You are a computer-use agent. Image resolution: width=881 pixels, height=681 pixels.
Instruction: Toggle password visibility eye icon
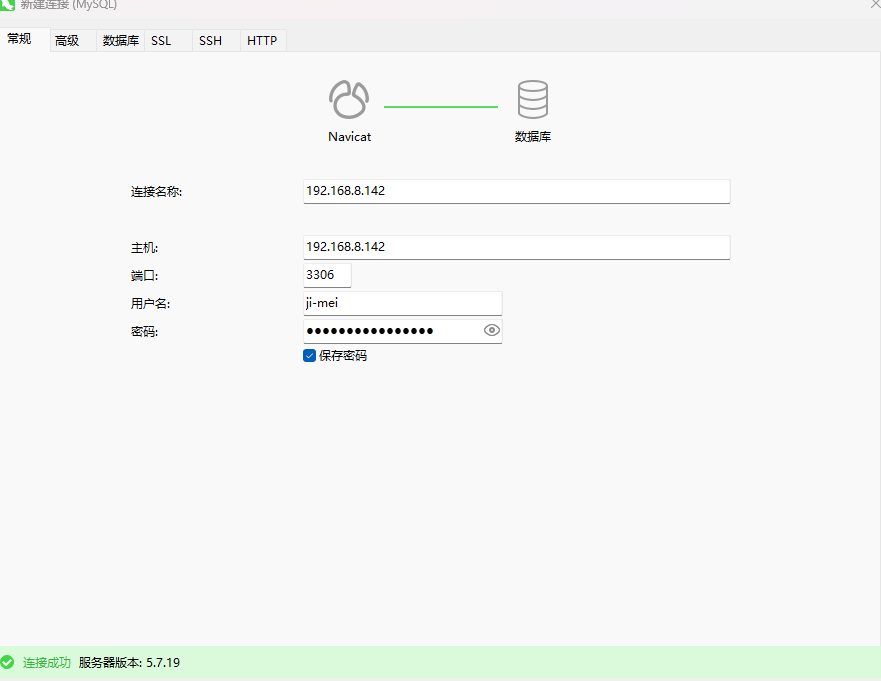click(x=492, y=330)
